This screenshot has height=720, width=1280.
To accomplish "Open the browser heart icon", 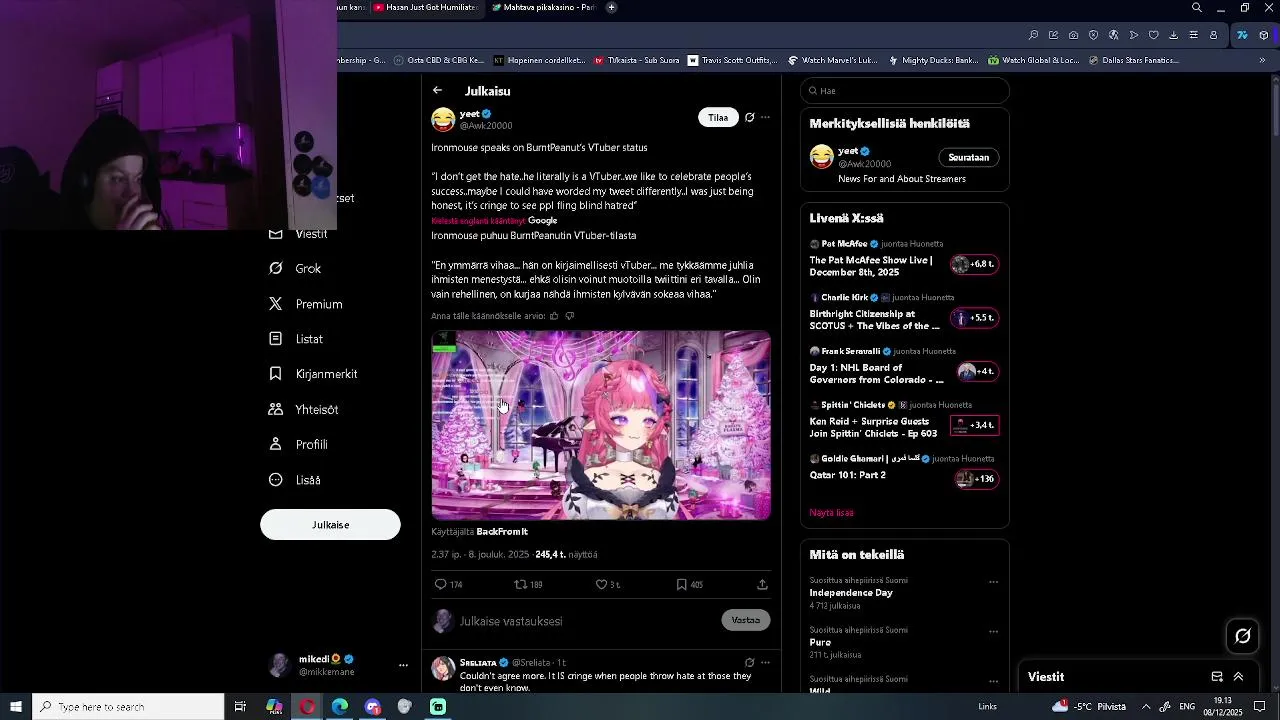I will [x=1153, y=35].
